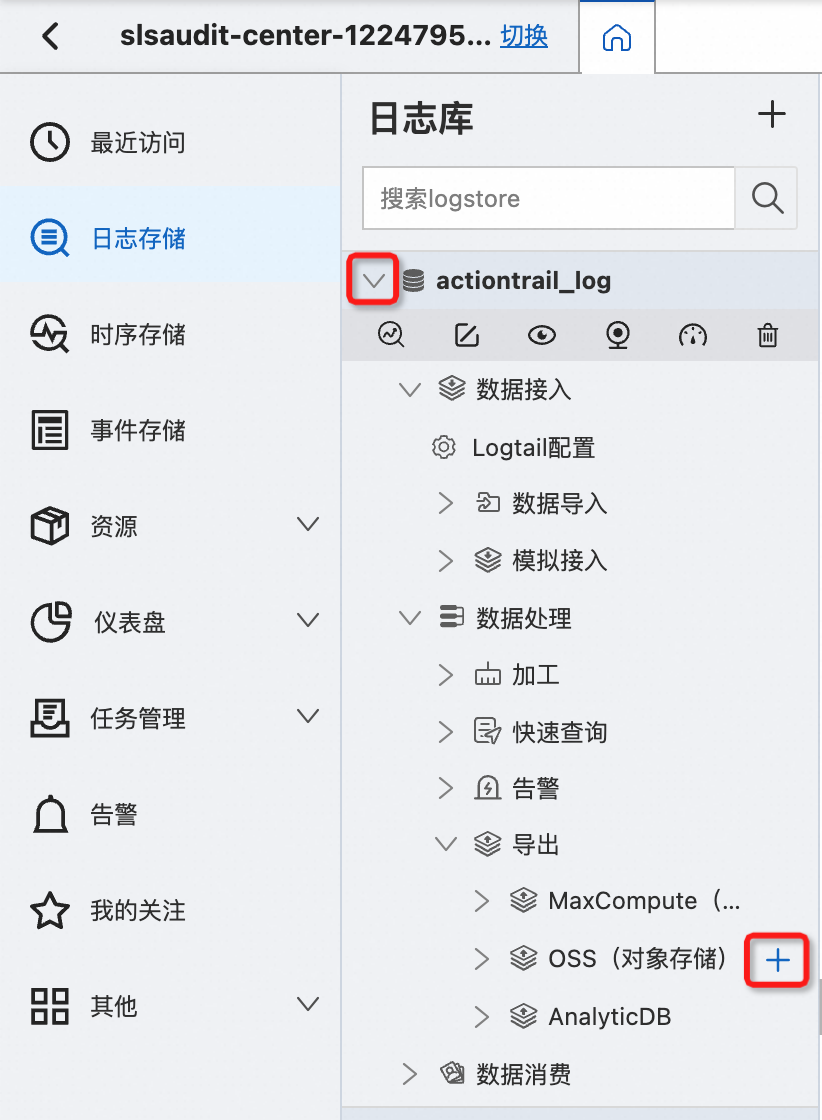Select Logtail配置 tree item

[533, 448]
